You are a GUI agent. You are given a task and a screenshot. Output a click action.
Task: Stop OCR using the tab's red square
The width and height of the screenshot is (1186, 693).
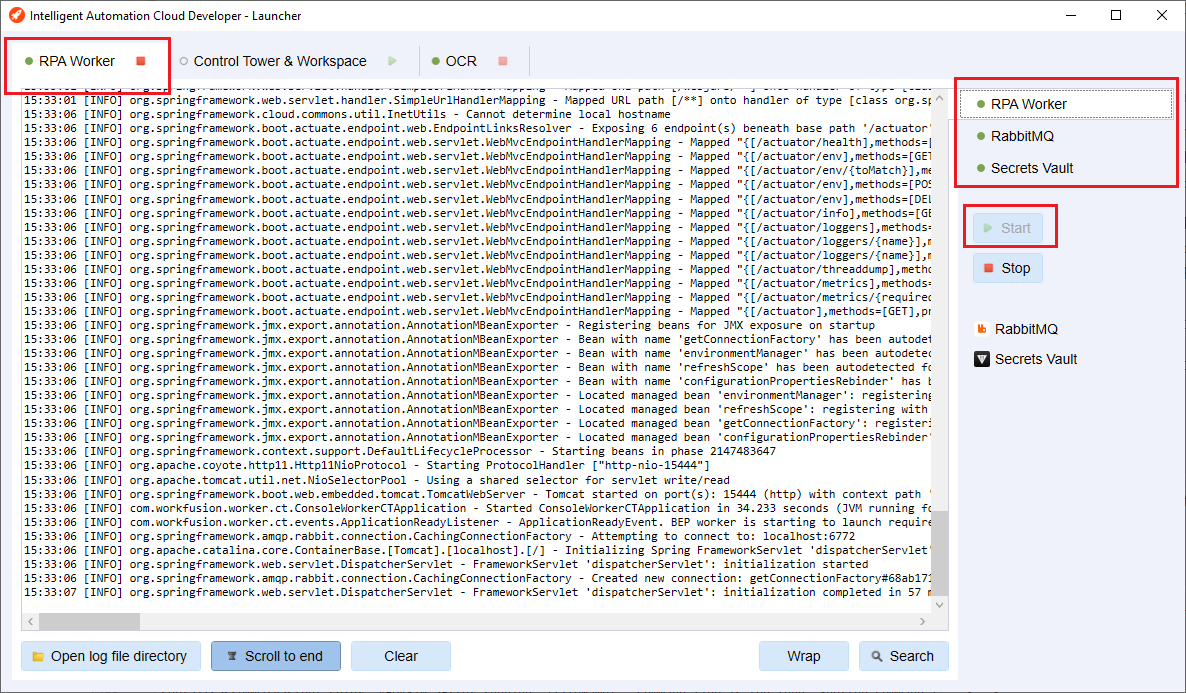coord(503,61)
